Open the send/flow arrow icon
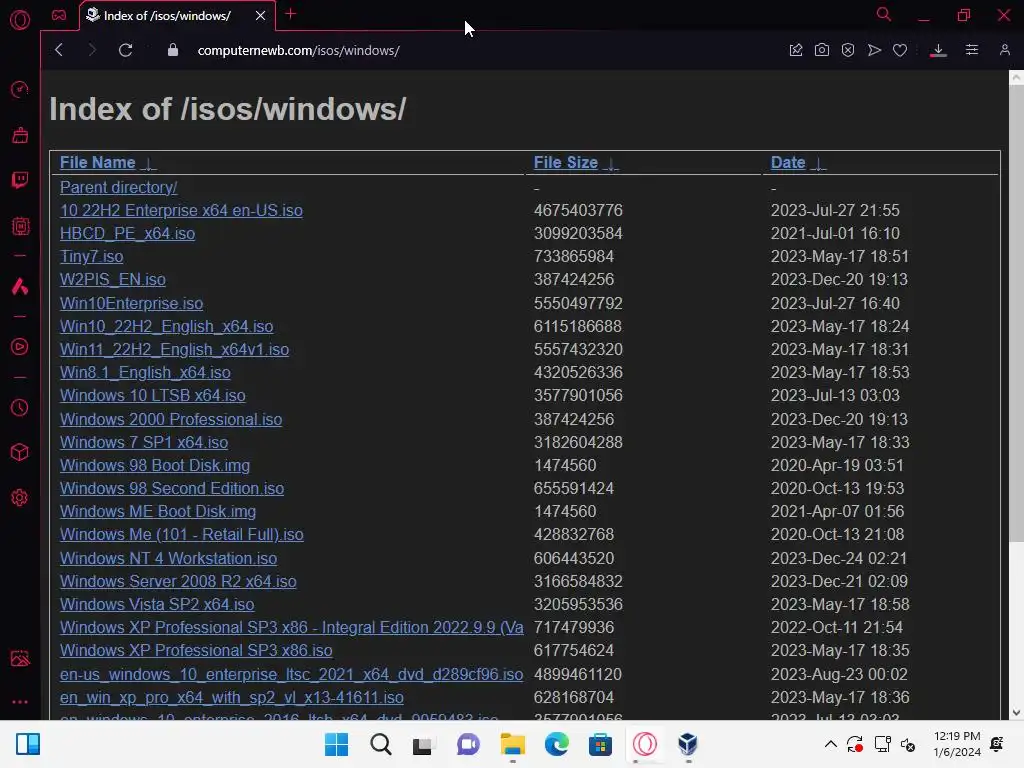 (x=874, y=50)
